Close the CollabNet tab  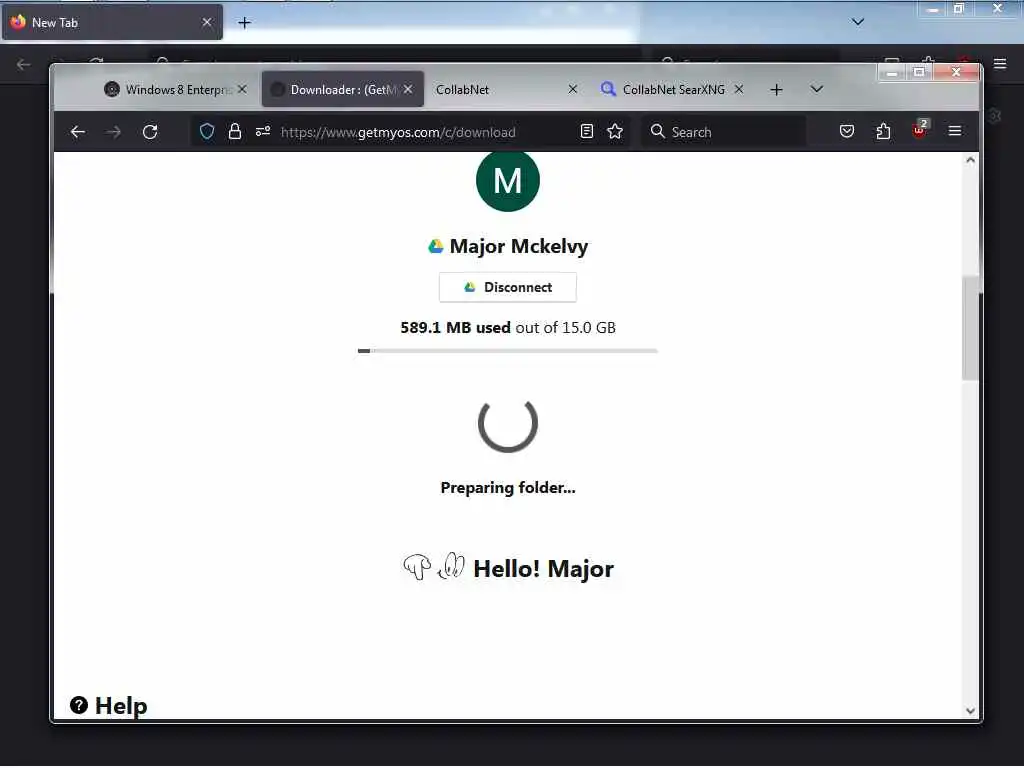(x=573, y=89)
